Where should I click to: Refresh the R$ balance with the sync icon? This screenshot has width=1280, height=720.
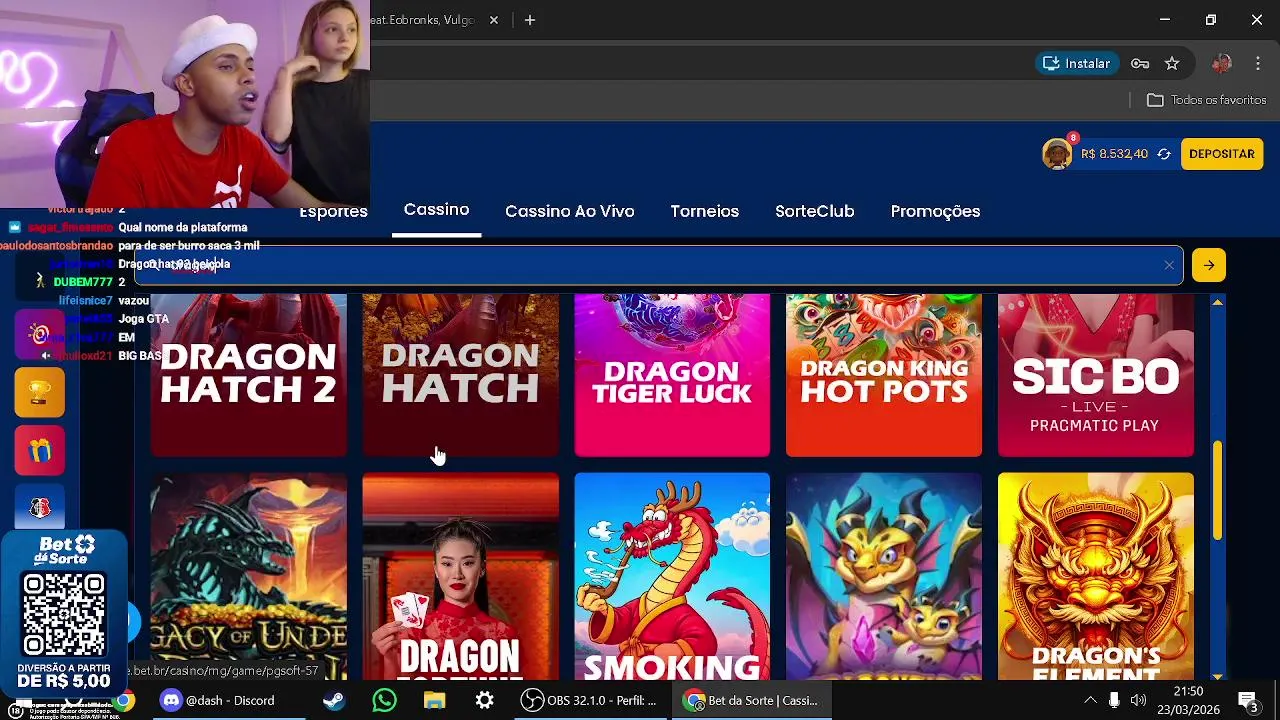[1164, 154]
